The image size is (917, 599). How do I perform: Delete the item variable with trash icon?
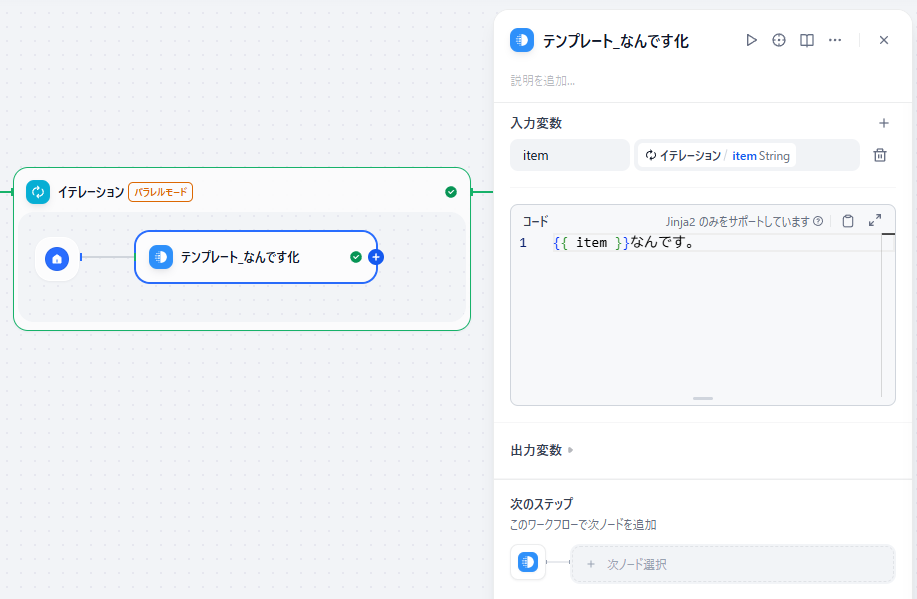[x=880, y=155]
